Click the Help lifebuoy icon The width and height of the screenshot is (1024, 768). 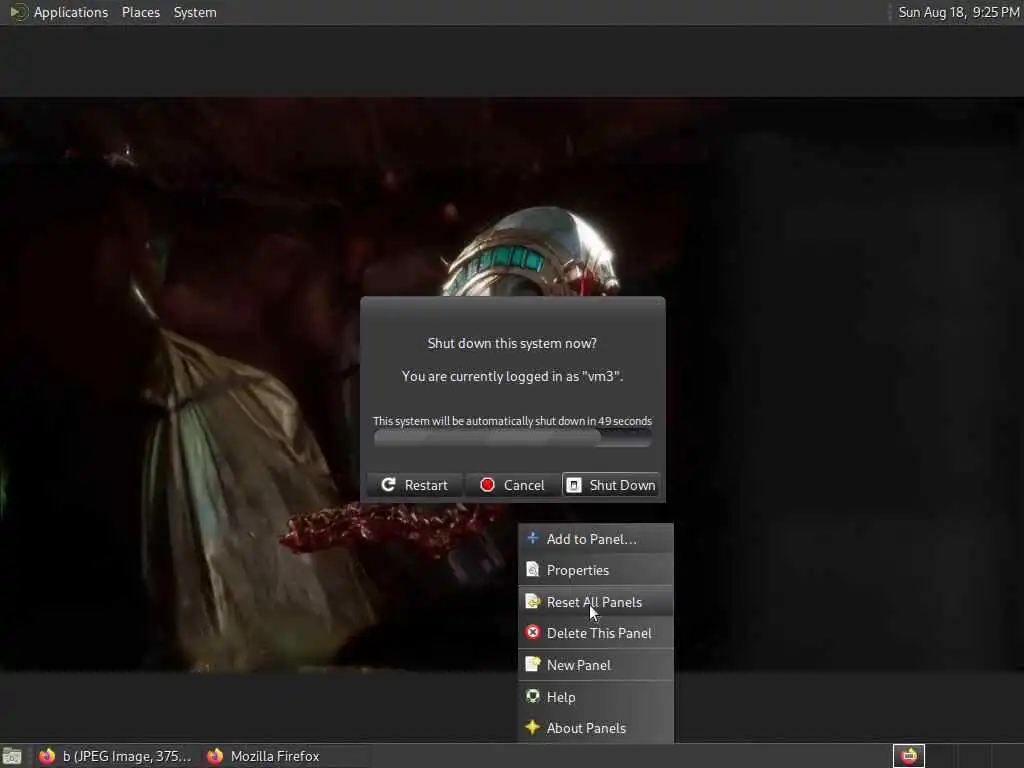(533, 696)
